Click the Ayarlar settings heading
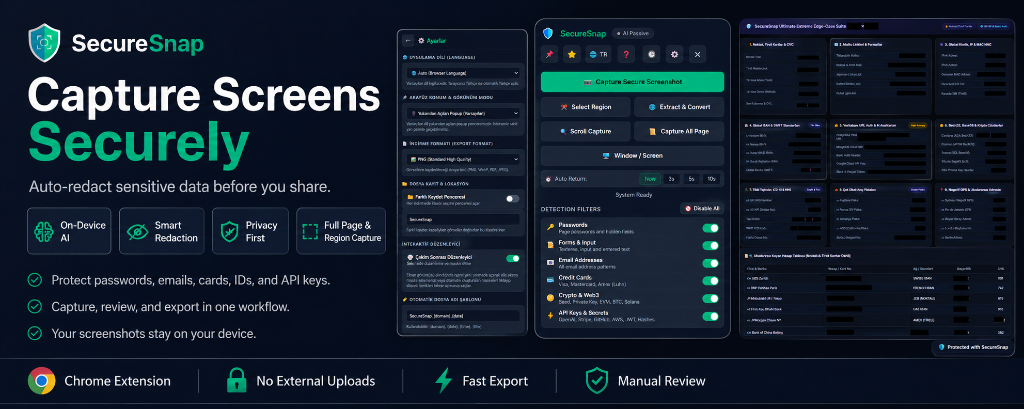 point(436,41)
